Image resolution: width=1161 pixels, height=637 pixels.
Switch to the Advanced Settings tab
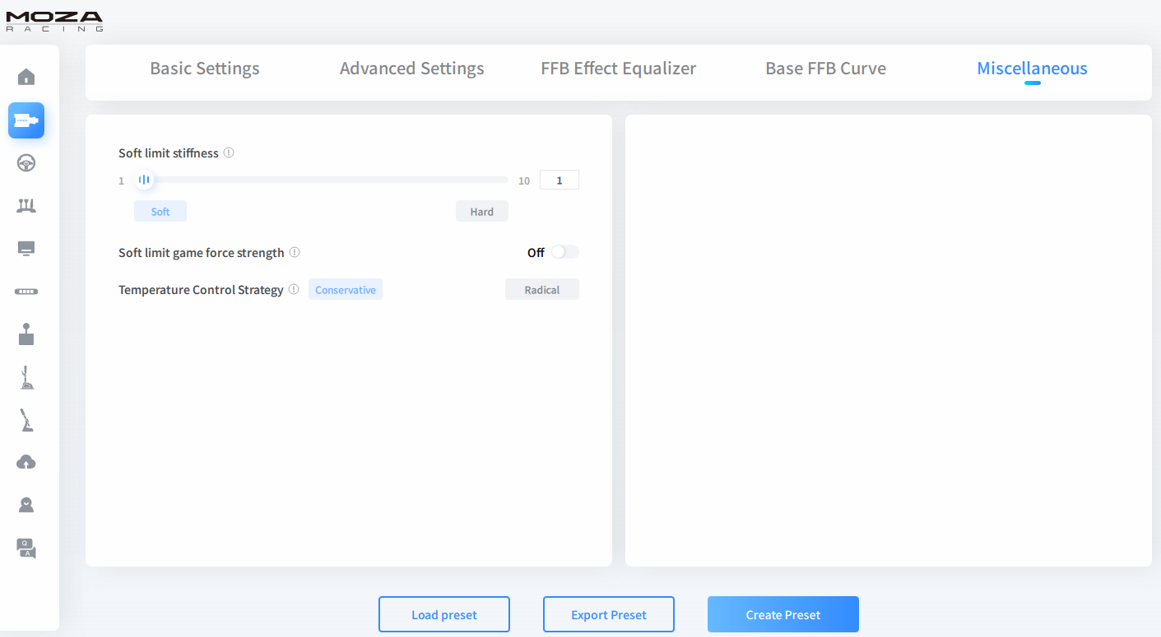point(412,68)
